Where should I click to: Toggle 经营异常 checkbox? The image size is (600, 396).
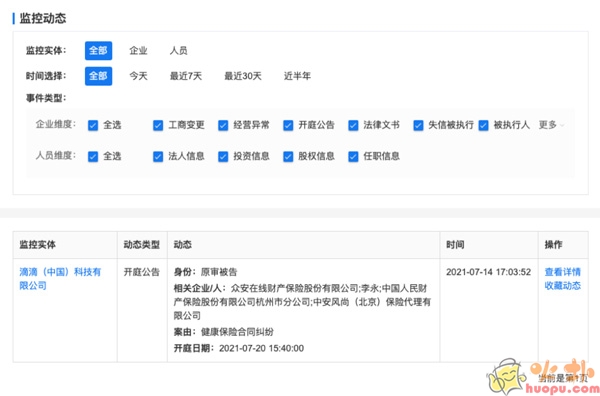[223, 125]
